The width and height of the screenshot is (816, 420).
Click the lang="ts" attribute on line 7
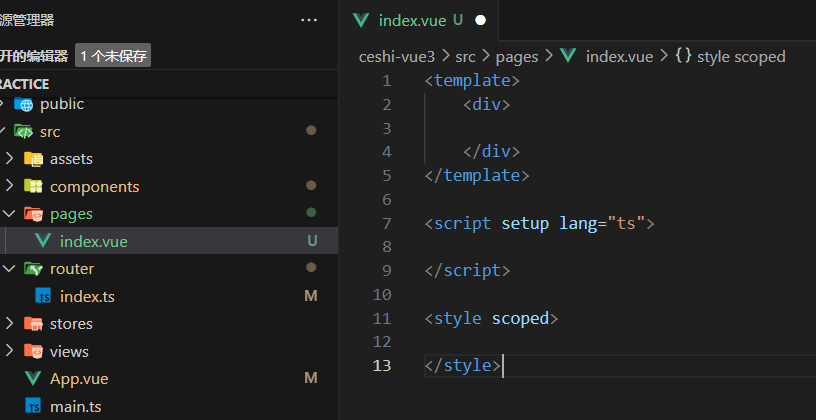602,223
